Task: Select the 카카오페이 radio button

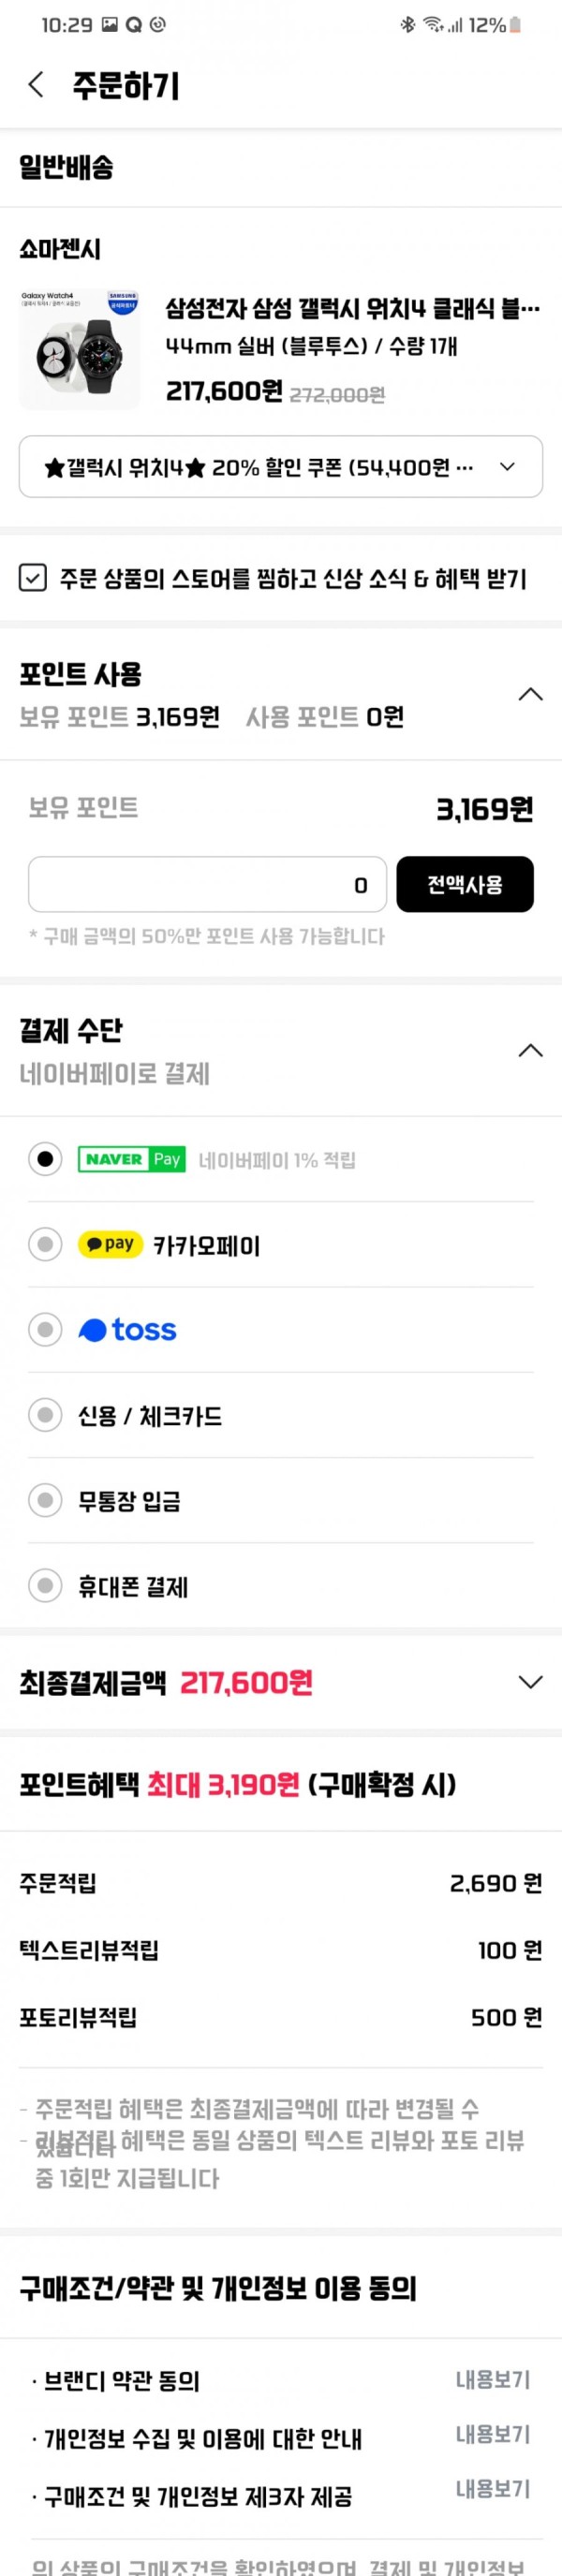Action: pos(45,1244)
